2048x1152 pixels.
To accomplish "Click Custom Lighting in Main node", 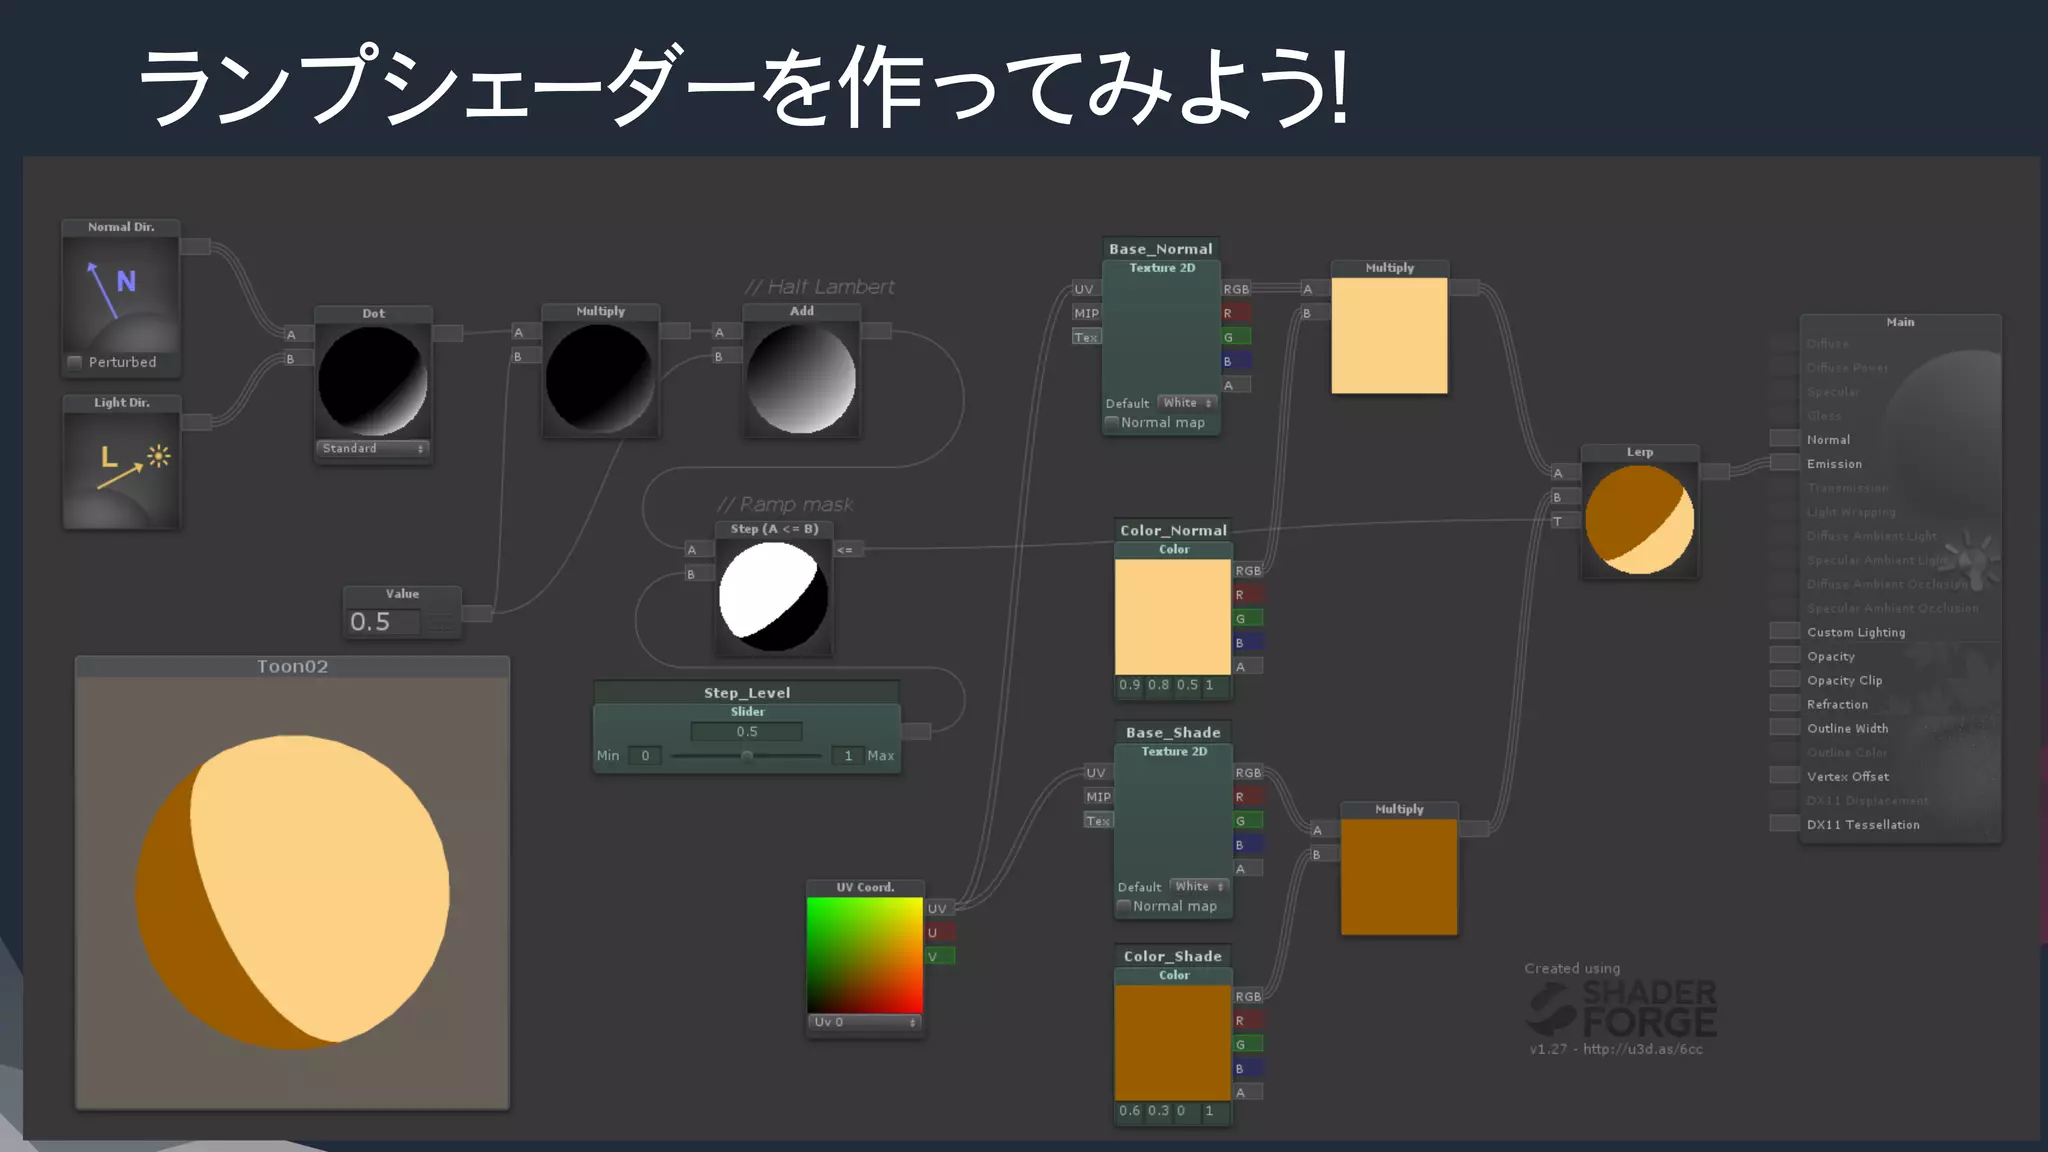I will [1855, 632].
